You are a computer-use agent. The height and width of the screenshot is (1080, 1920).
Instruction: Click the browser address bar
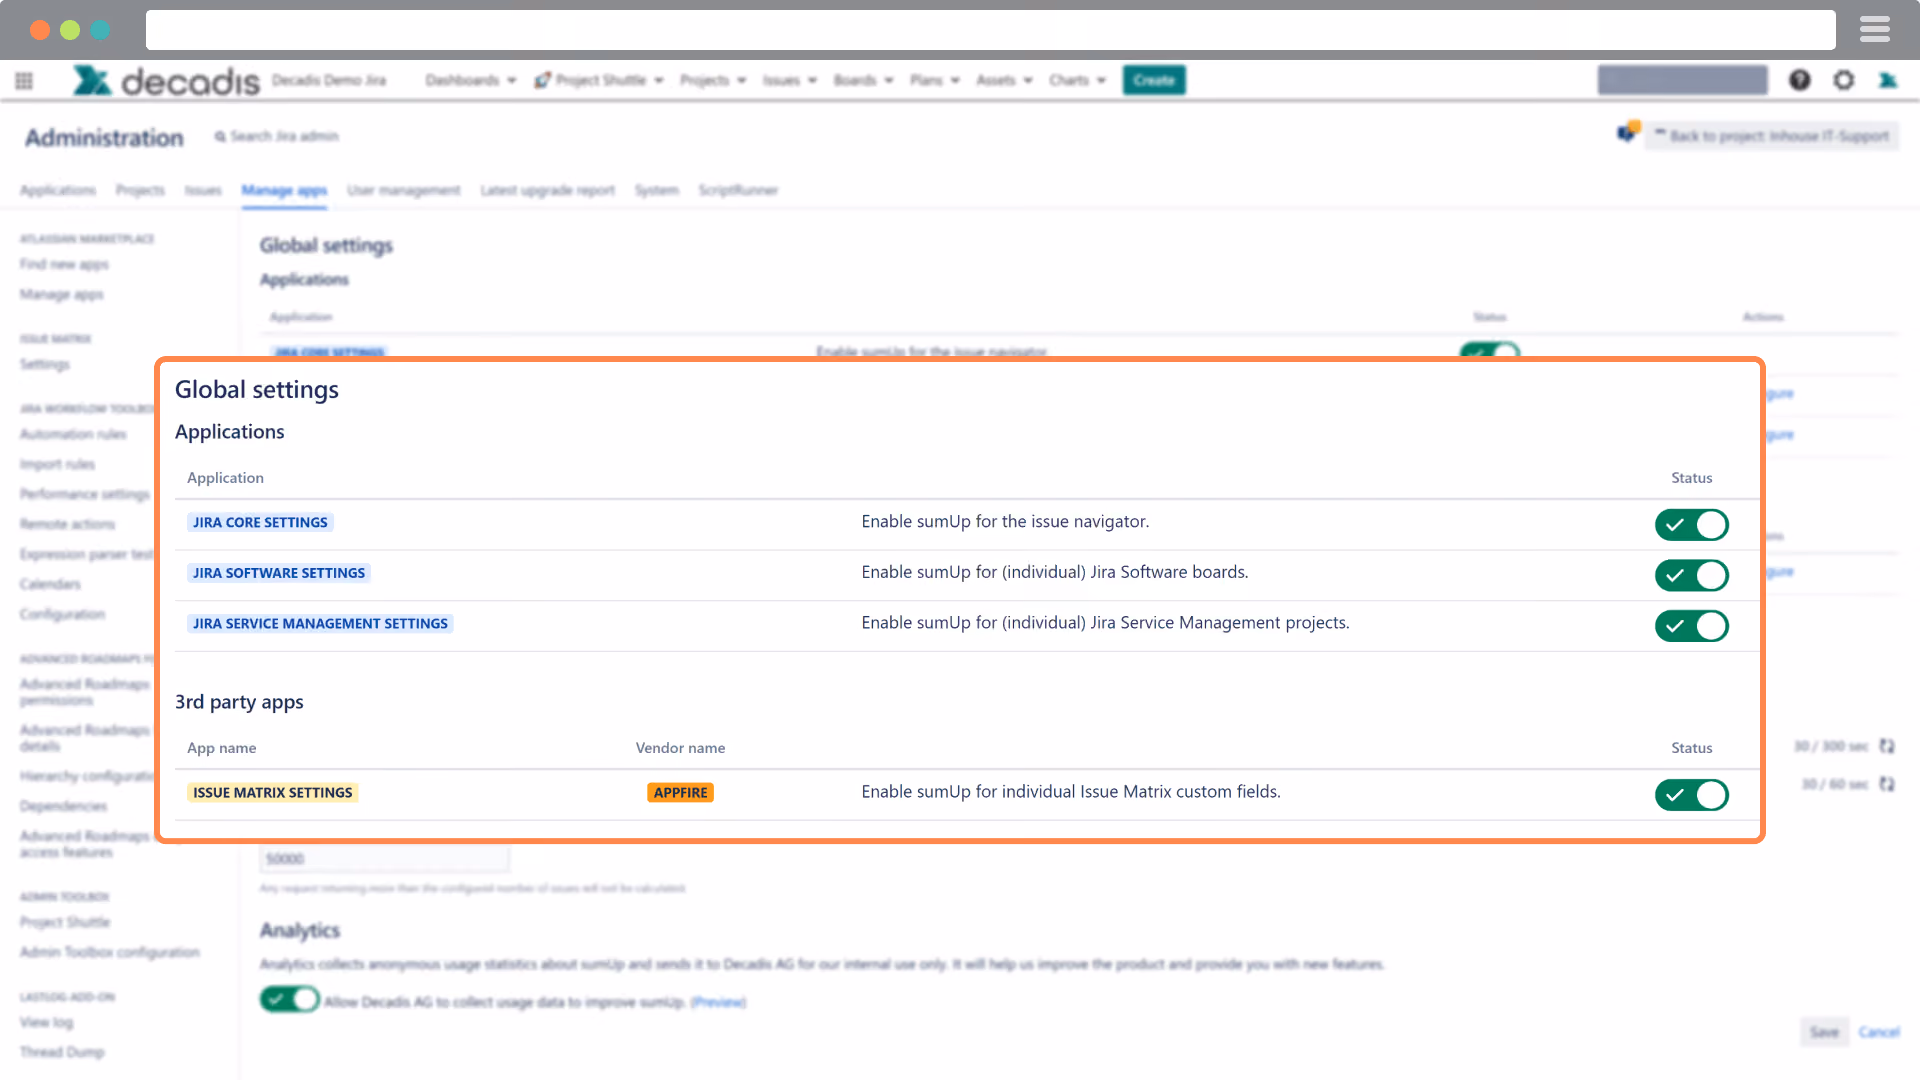[990, 30]
